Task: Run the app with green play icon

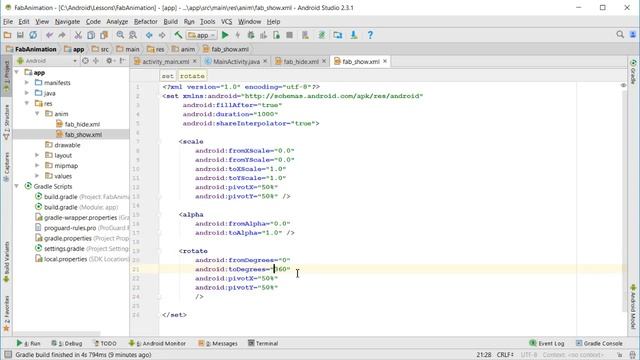Action: [x=225, y=35]
